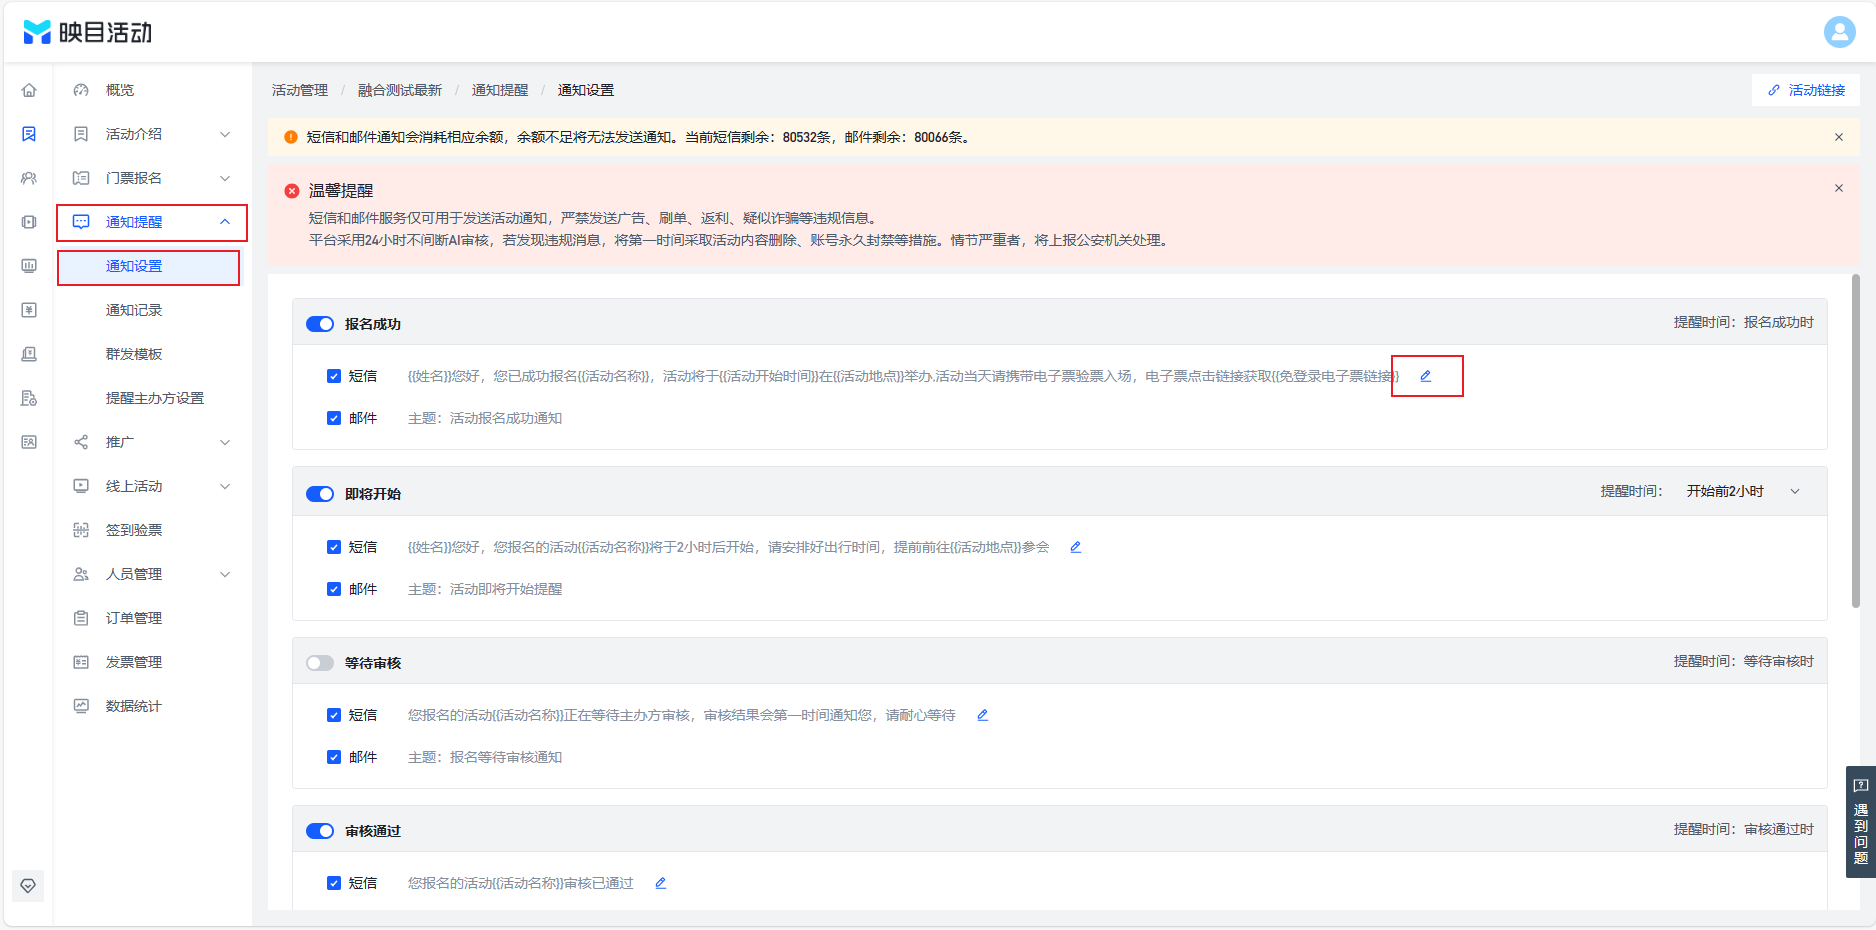The width and height of the screenshot is (1876, 930).
Task: Click the 概览 dashboard icon
Action: [81, 90]
